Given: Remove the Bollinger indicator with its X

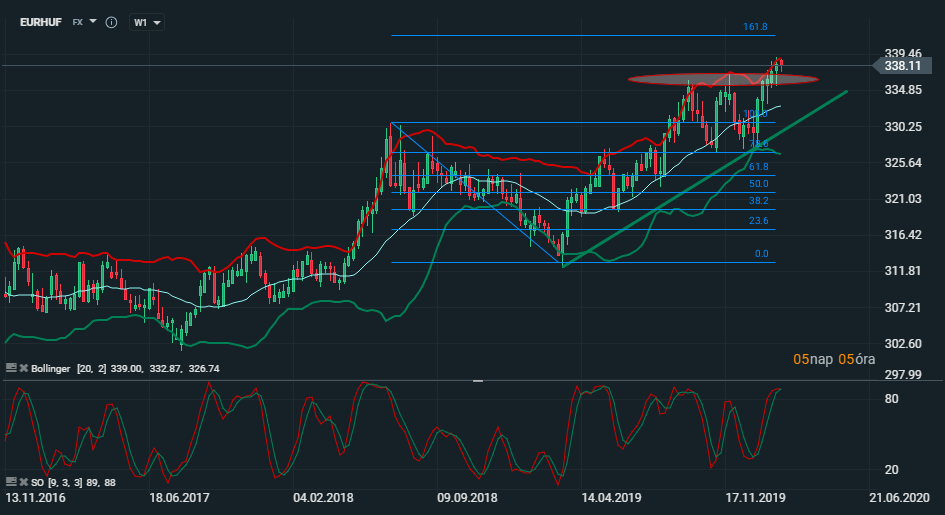Looking at the screenshot, I should 22,369.
